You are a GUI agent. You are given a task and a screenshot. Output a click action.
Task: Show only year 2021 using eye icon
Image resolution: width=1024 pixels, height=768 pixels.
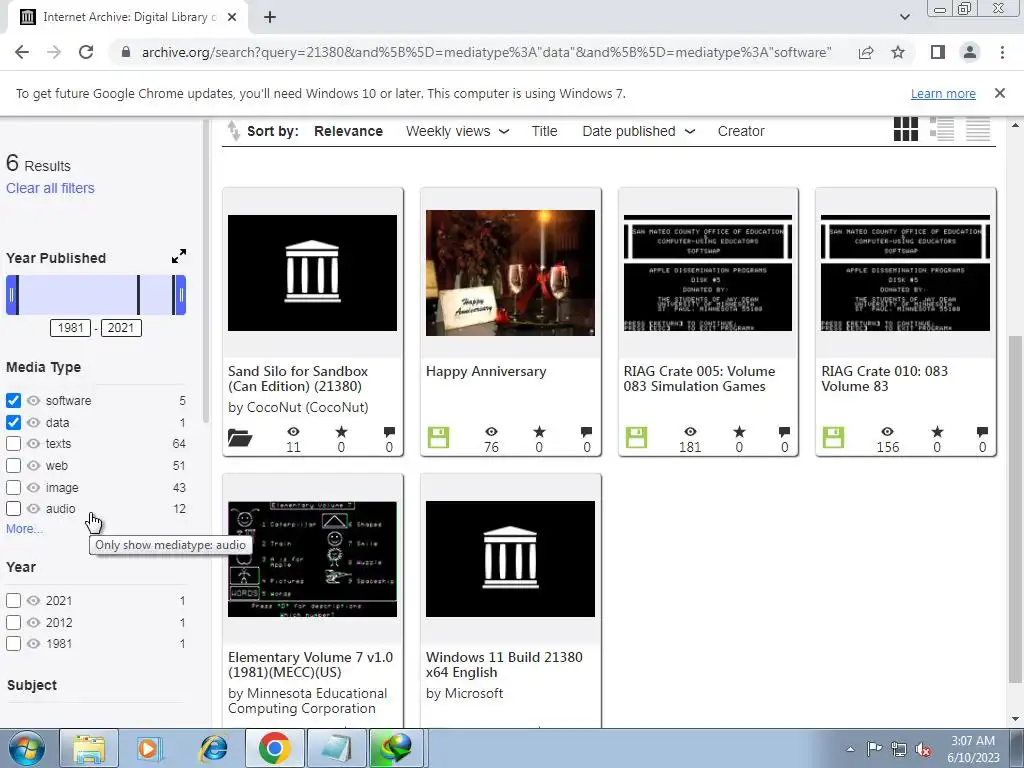click(33, 601)
